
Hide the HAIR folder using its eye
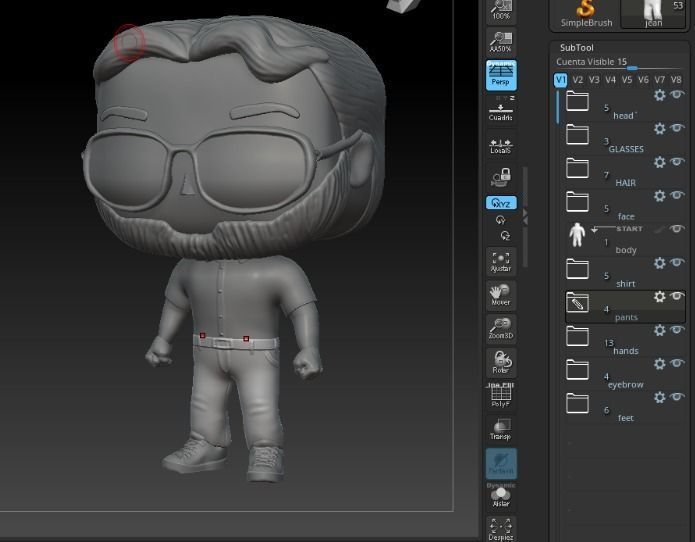(677, 162)
